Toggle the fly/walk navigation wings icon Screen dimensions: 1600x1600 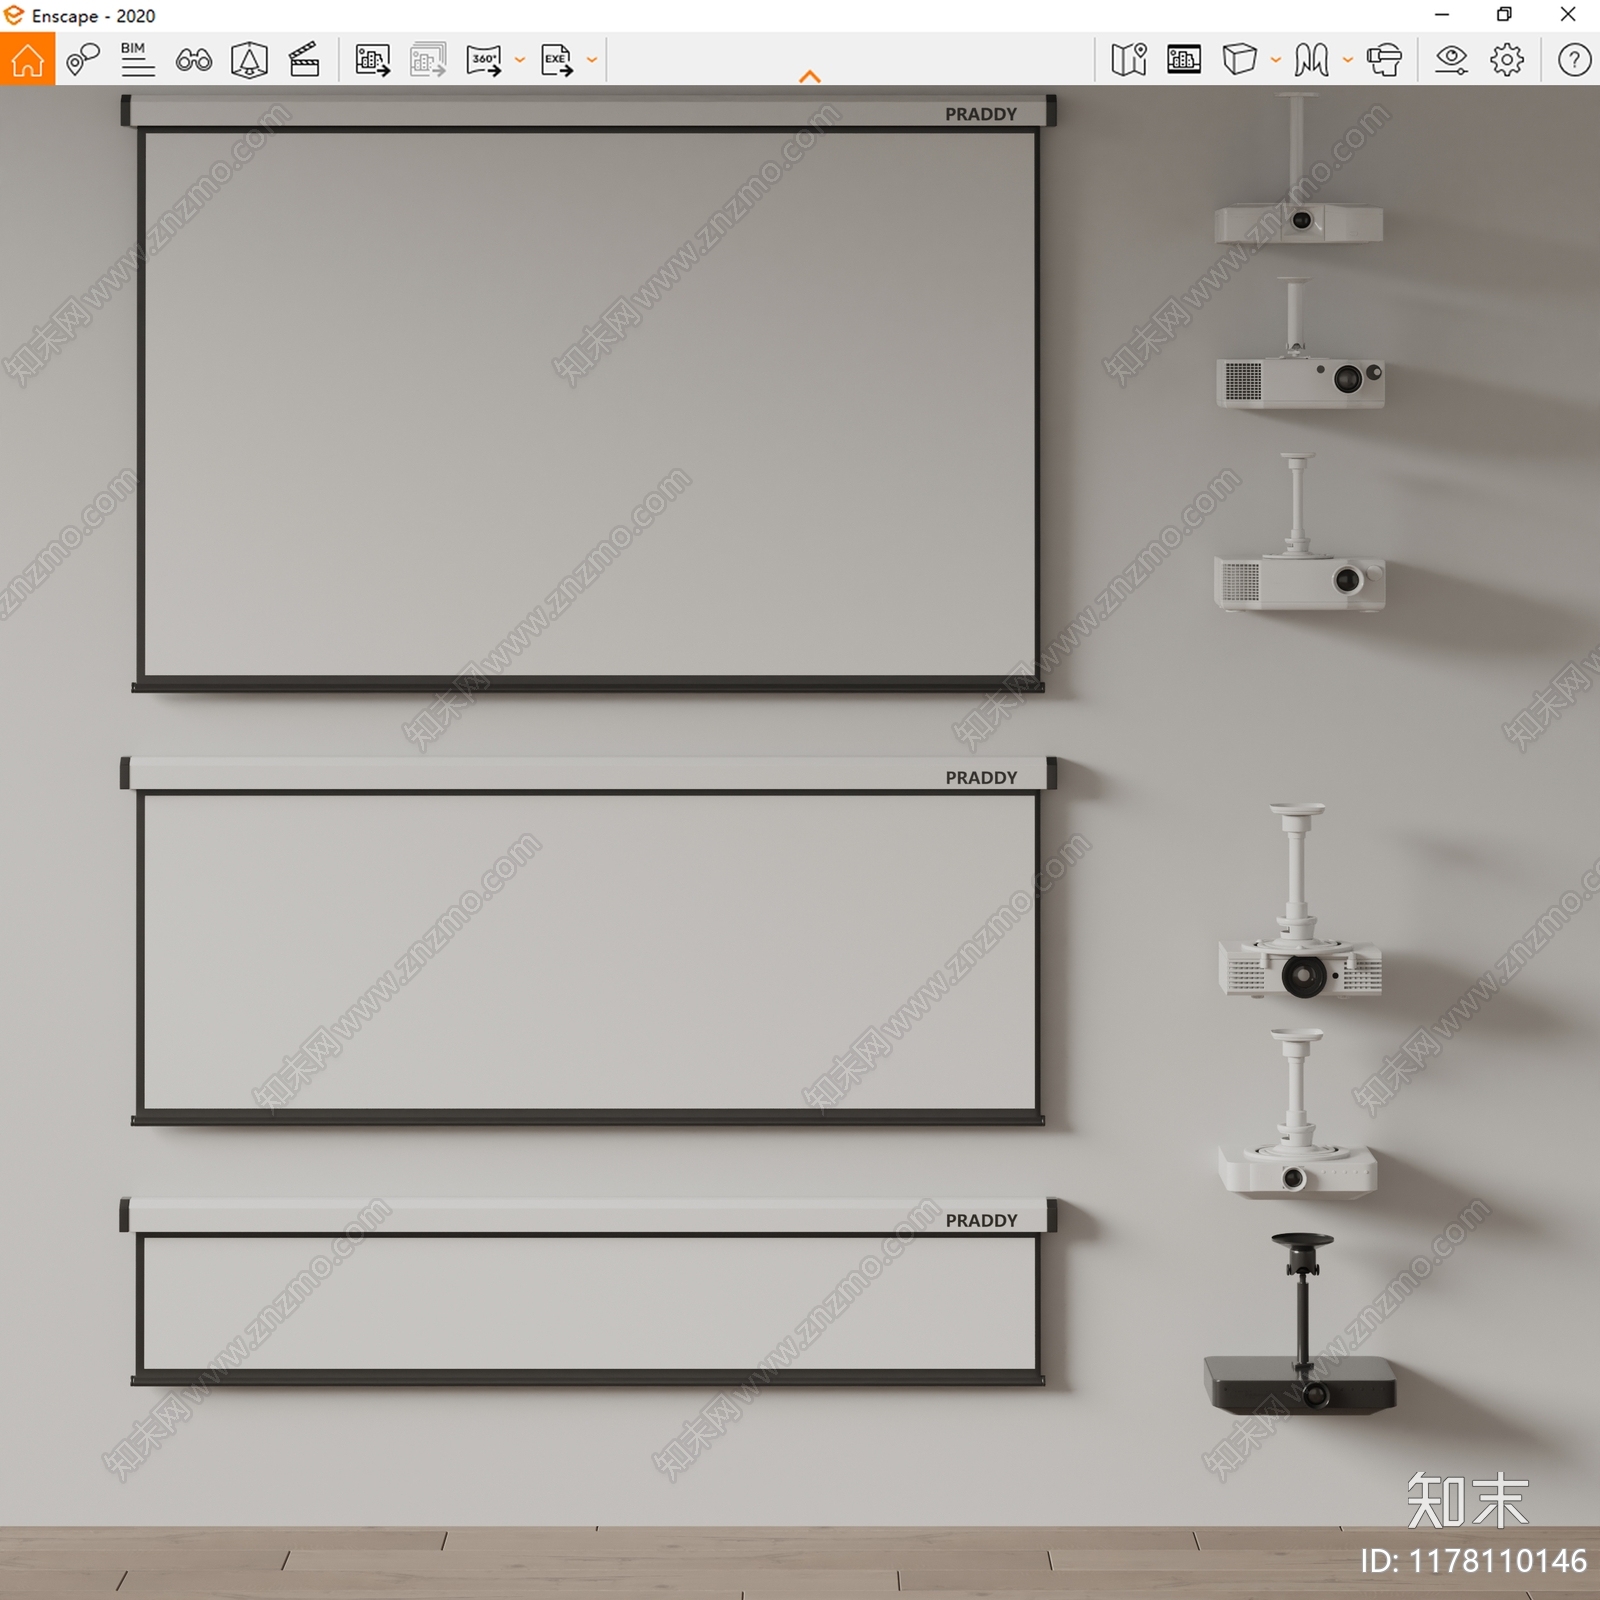[x=1311, y=60]
